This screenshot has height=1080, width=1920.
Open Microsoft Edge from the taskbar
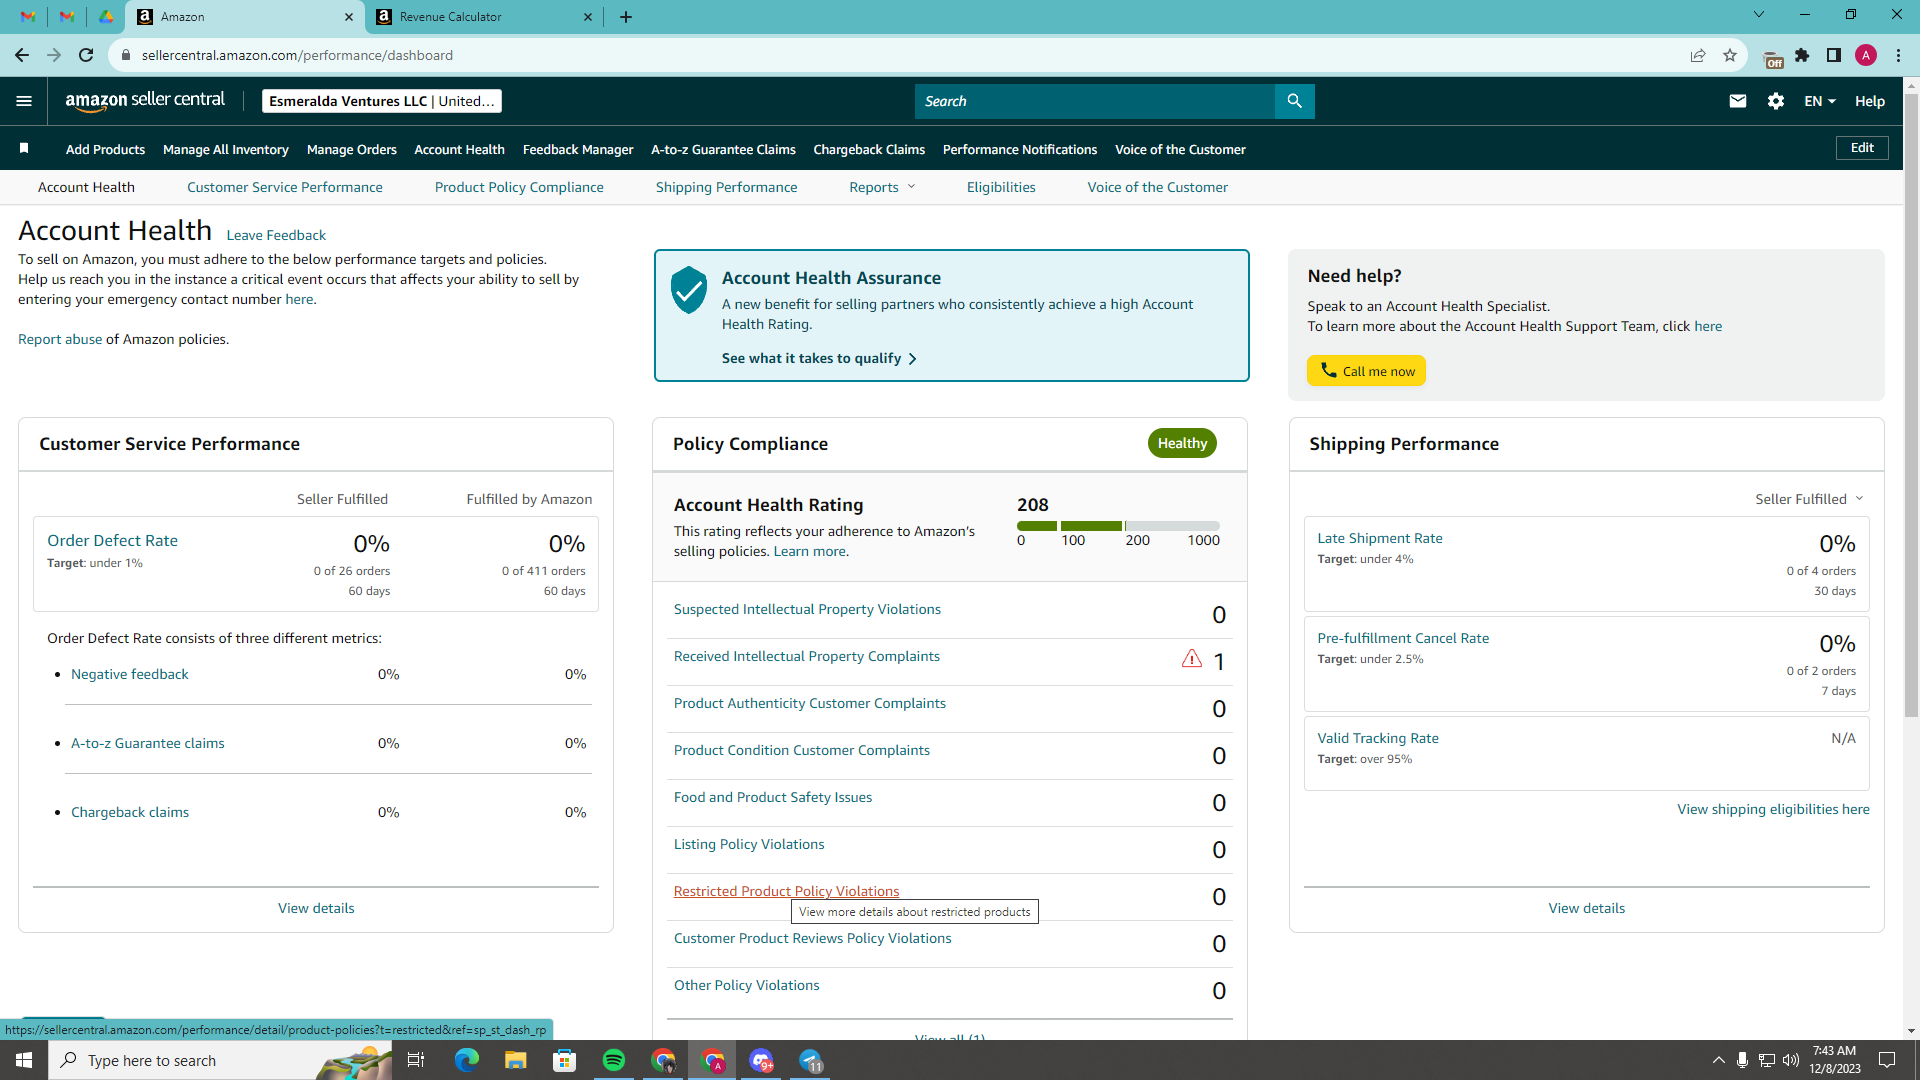click(x=466, y=1060)
